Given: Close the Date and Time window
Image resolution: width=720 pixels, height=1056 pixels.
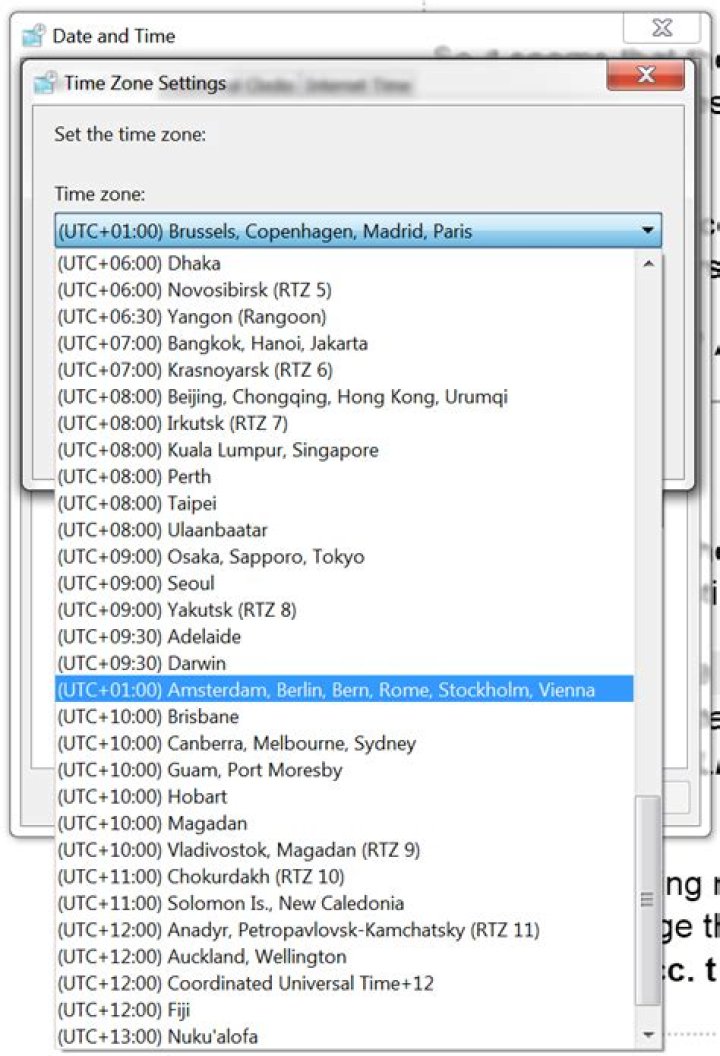Looking at the screenshot, I should tap(662, 28).
